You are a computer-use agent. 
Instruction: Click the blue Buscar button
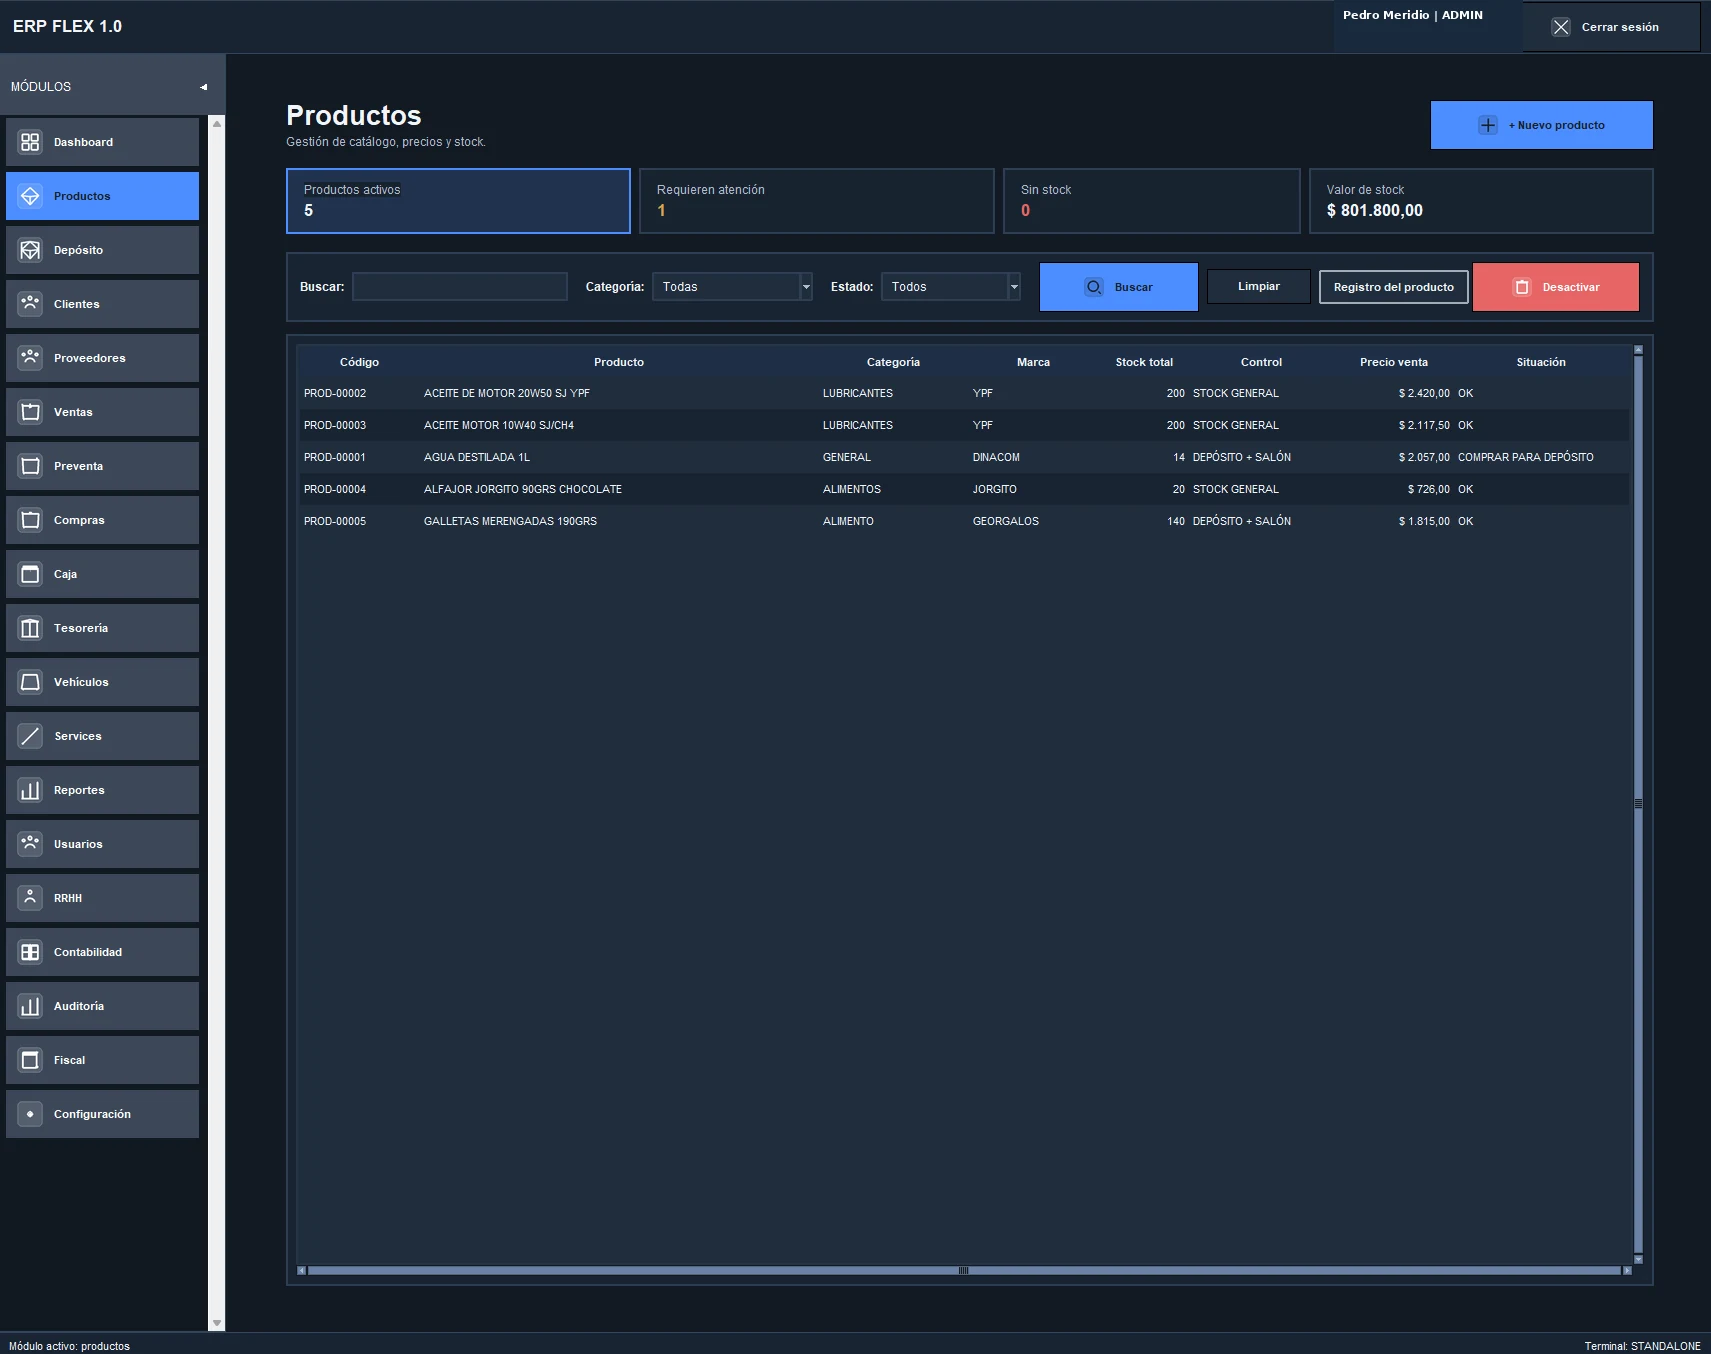coord(1118,287)
